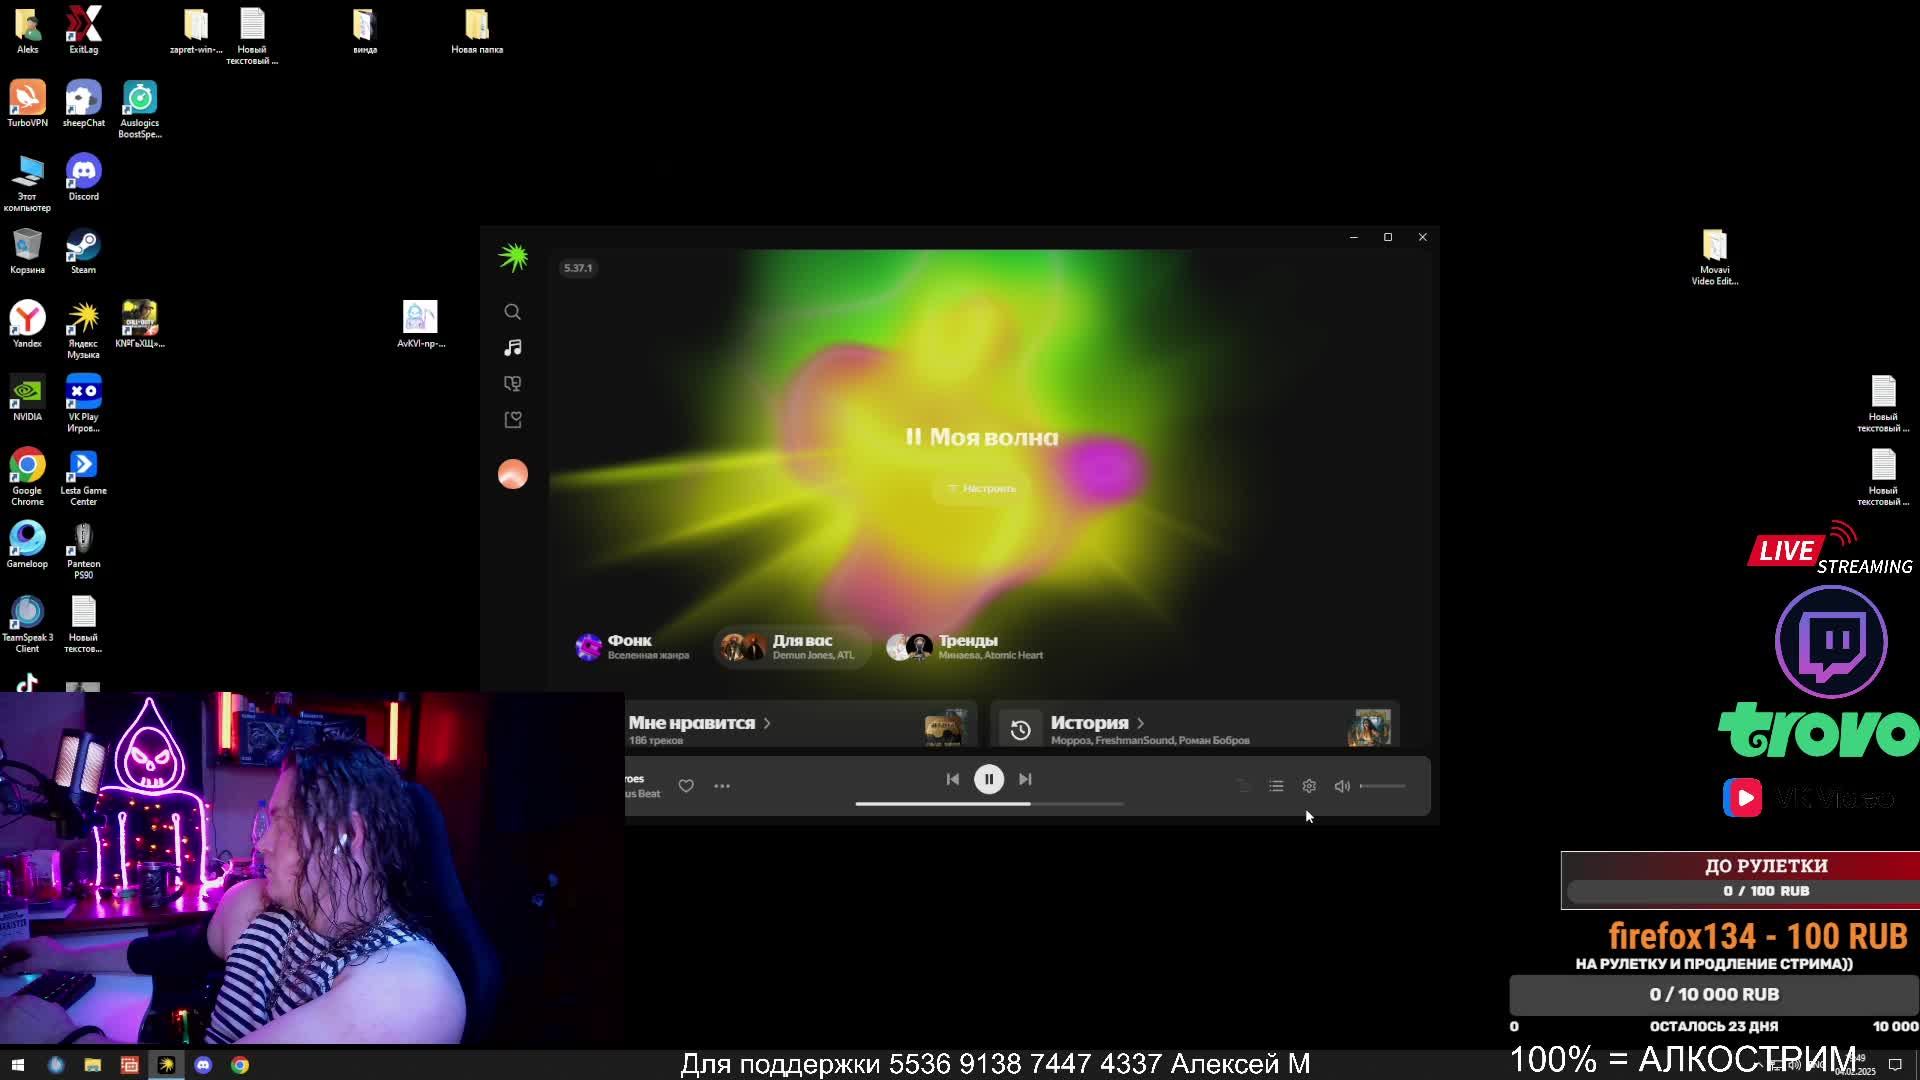Skip to the next track
The height and width of the screenshot is (1080, 1920).
pyautogui.click(x=1025, y=779)
